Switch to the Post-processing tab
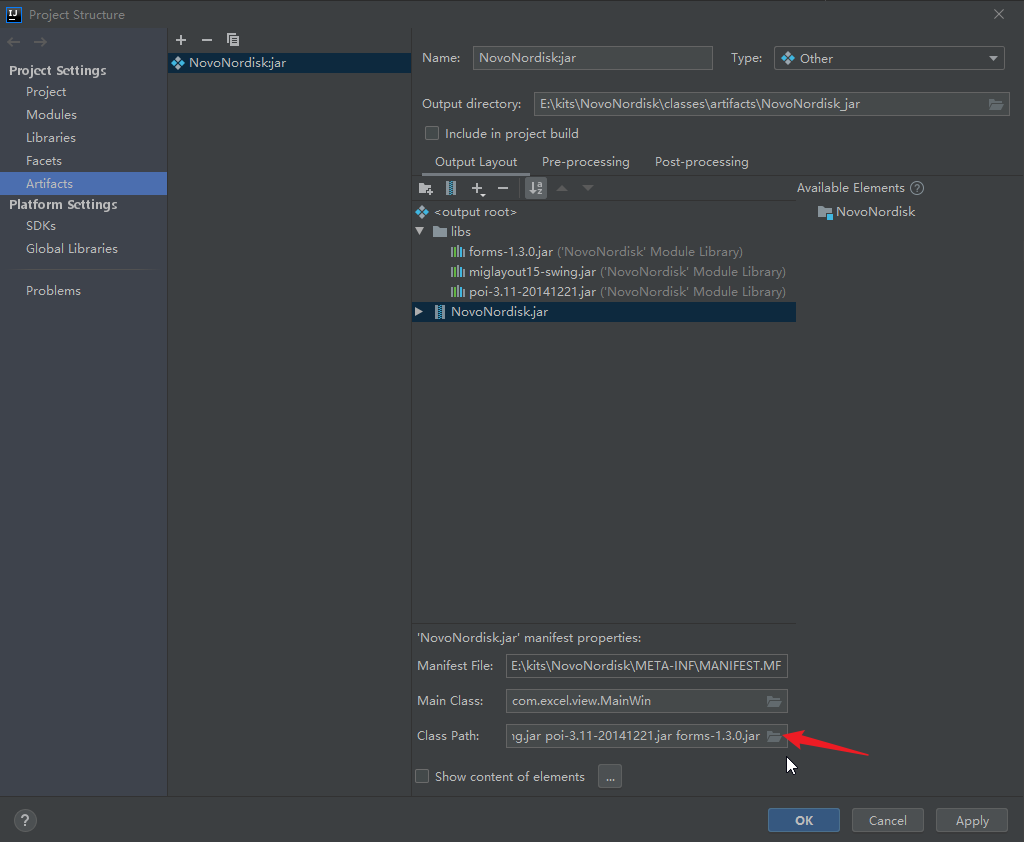The height and width of the screenshot is (842, 1024). tap(701, 162)
